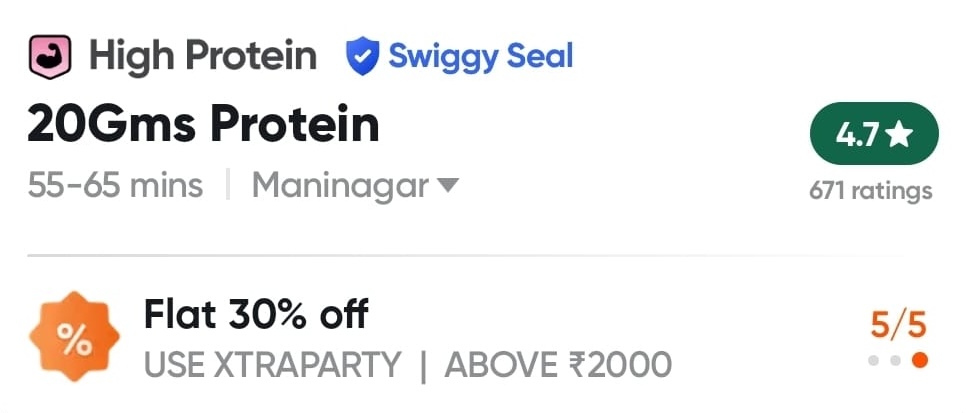Click the white star in rating badge
The image size is (966, 413).
900,135
